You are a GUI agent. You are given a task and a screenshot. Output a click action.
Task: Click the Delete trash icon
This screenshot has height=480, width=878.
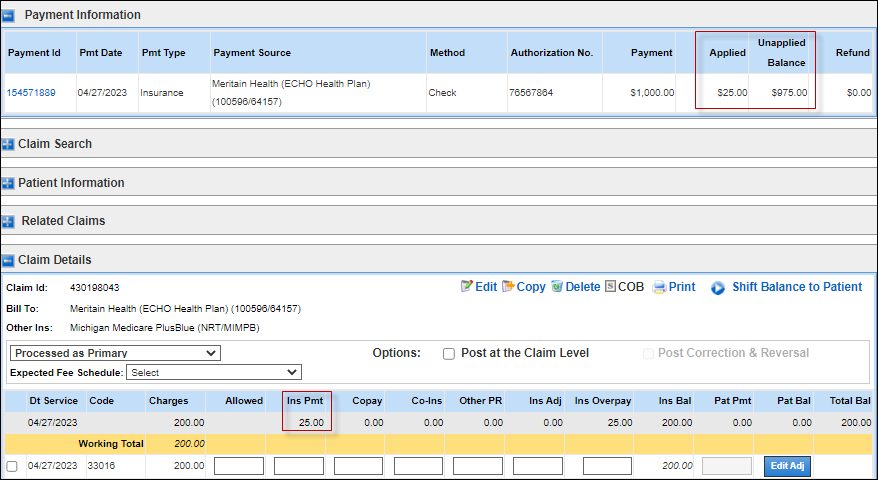click(557, 287)
